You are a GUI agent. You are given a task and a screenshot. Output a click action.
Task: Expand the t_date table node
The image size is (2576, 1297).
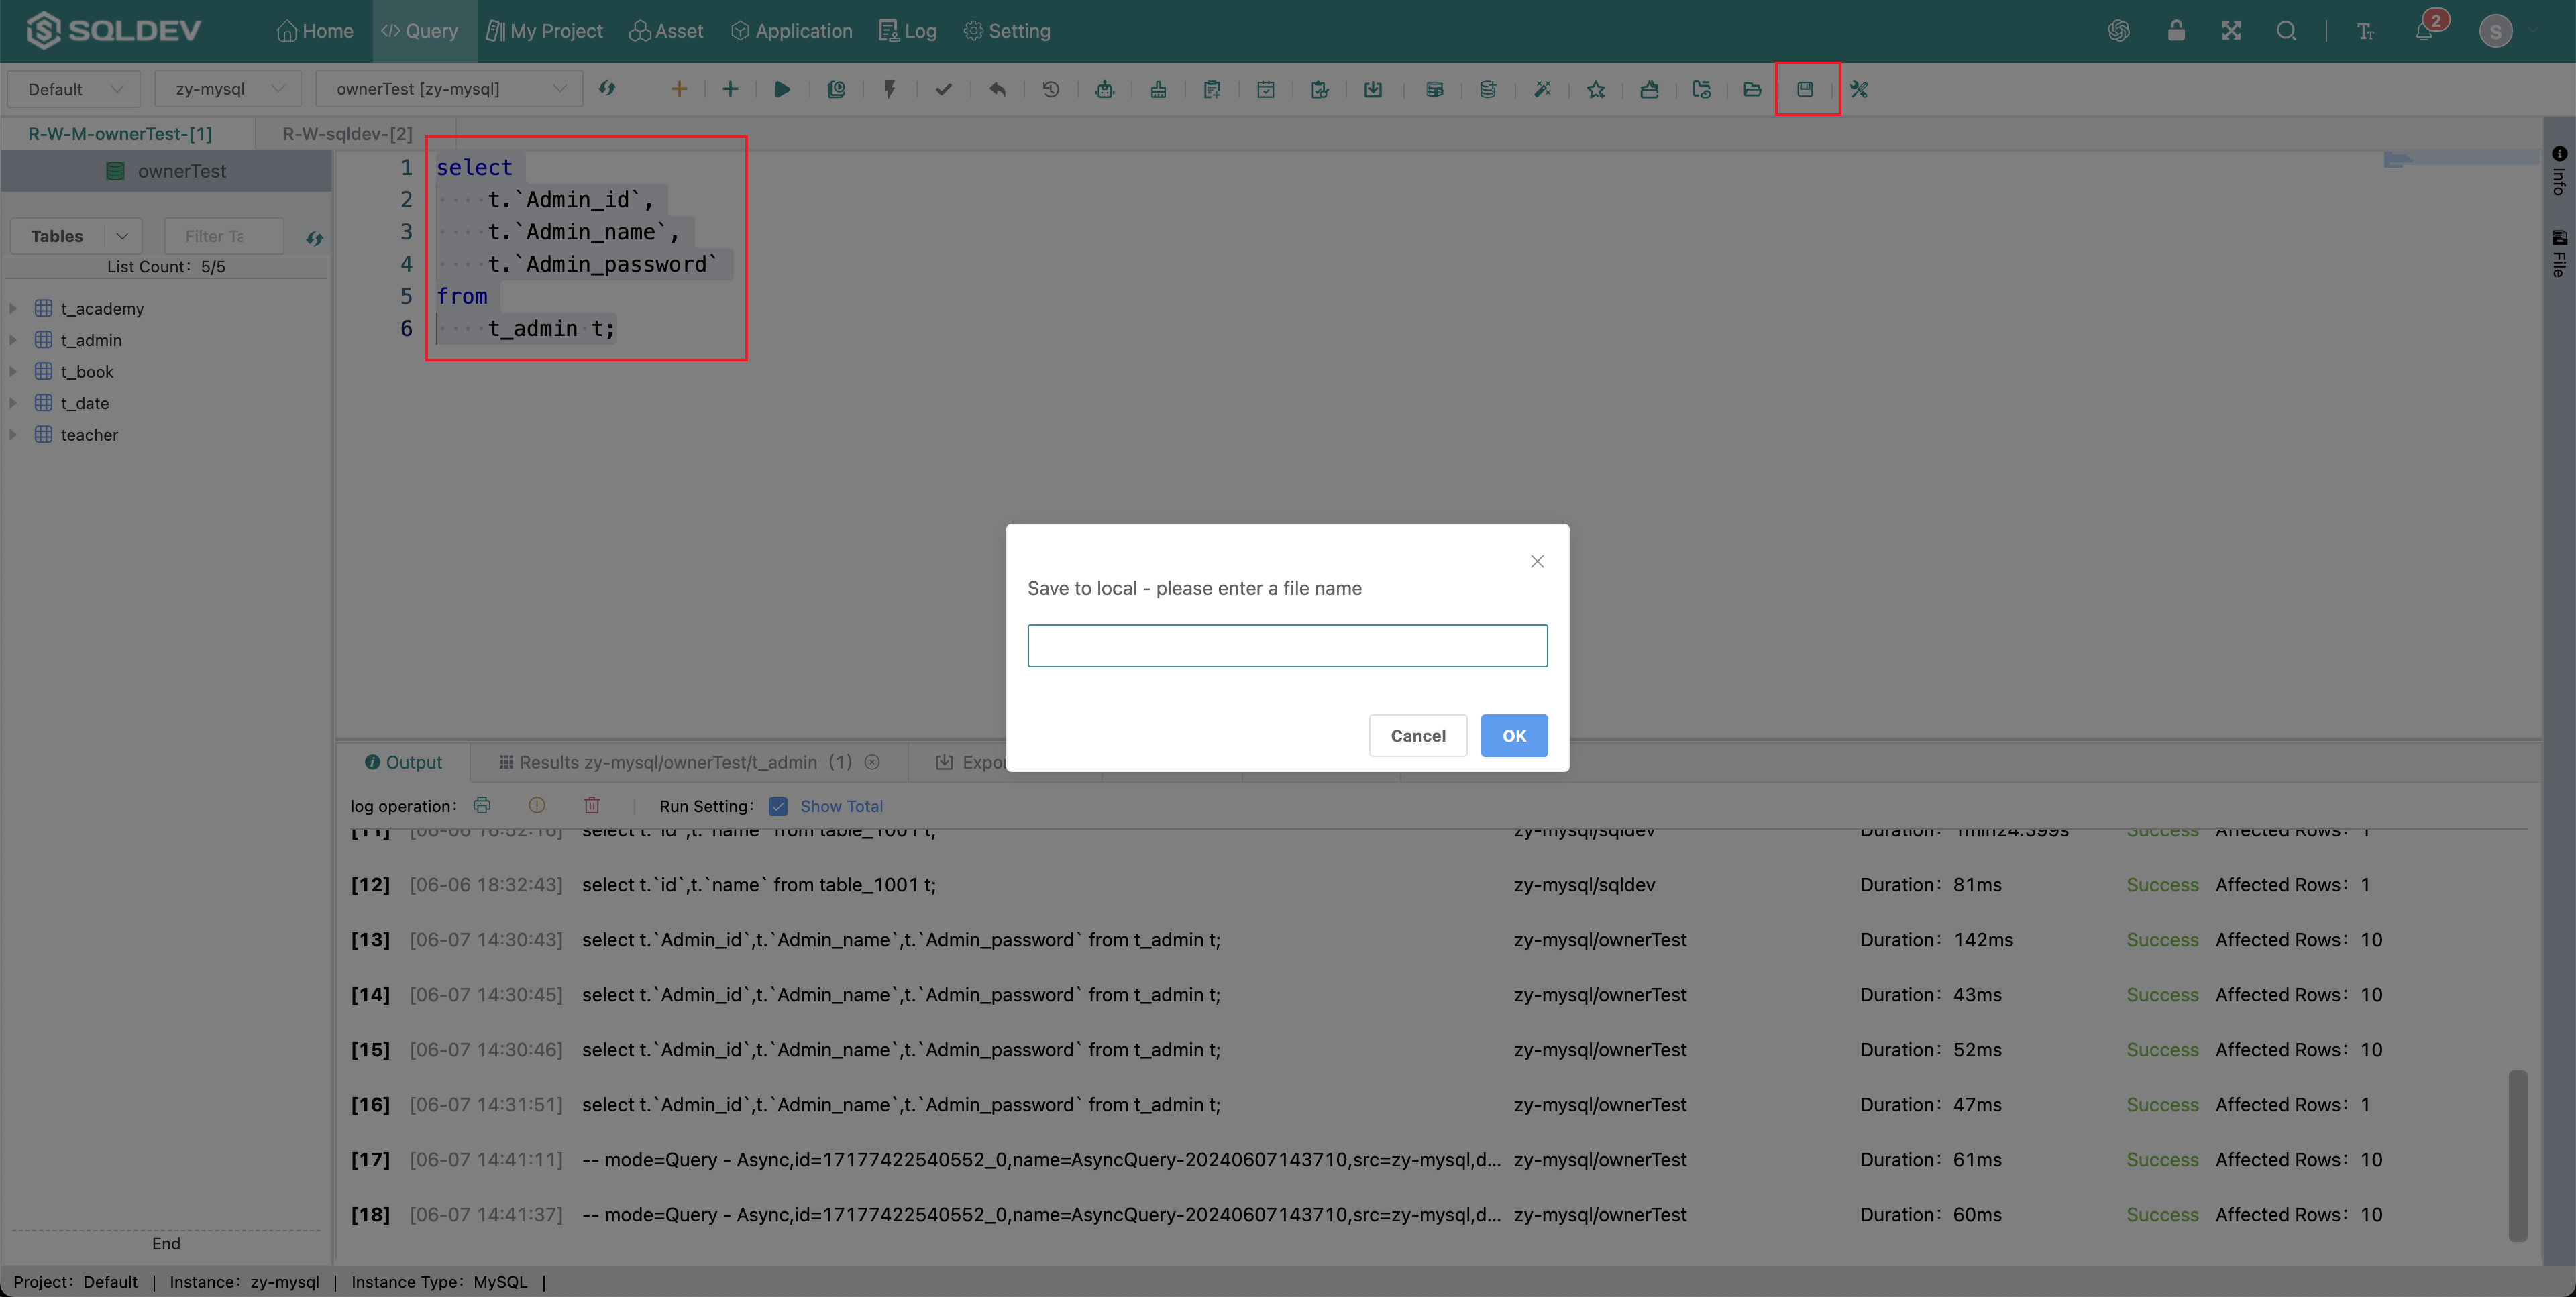click(x=13, y=403)
